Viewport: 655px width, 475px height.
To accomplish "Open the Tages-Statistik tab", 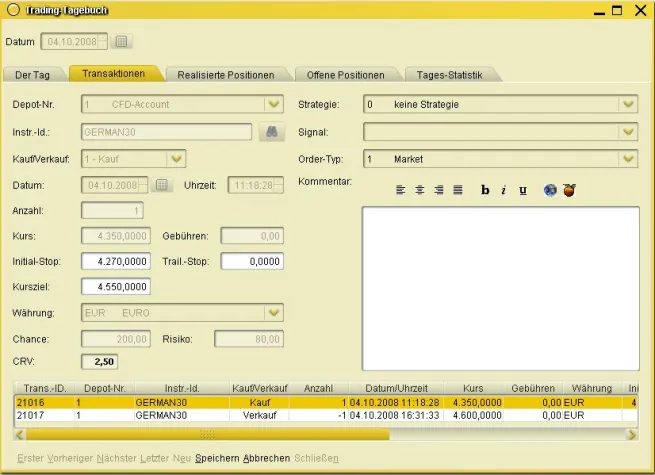I will tap(450, 75).
